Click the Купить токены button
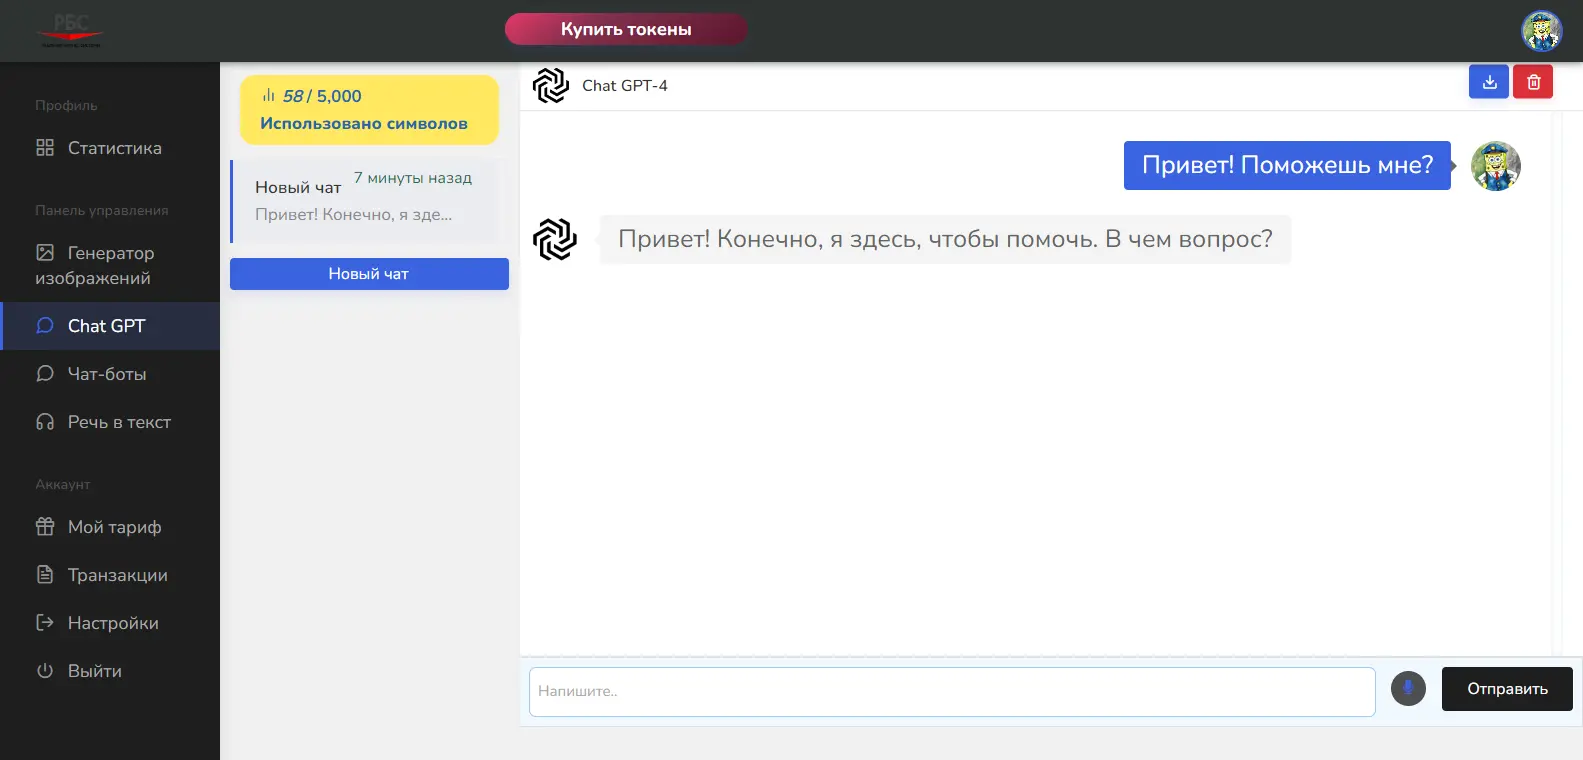The width and height of the screenshot is (1583, 760). coord(626,29)
